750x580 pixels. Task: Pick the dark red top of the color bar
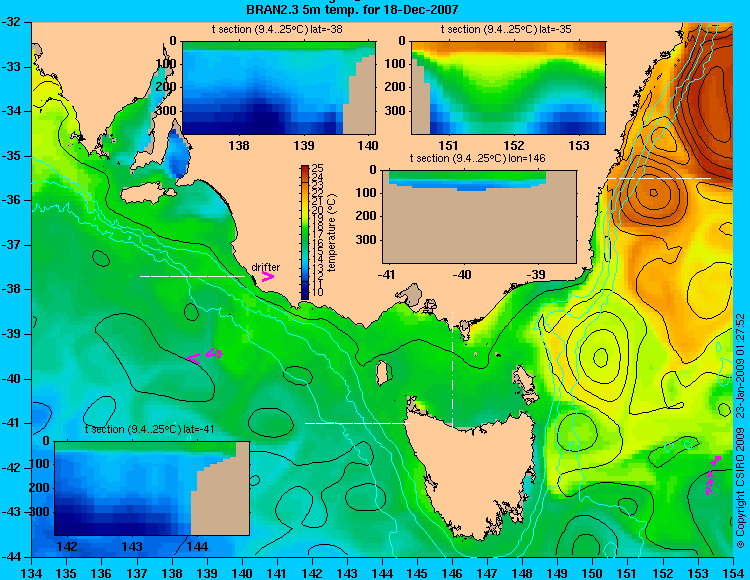[305, 168]
